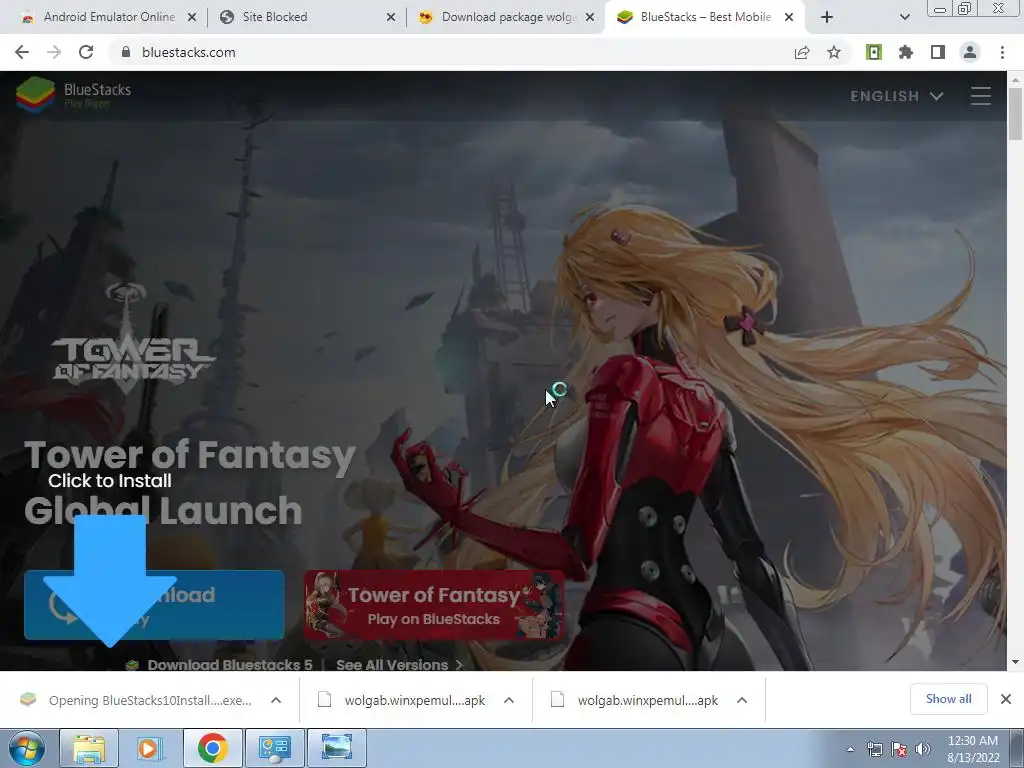1024x768 pixels.
Task: Open the See All Versions link
Action: [x=399, y=665]
